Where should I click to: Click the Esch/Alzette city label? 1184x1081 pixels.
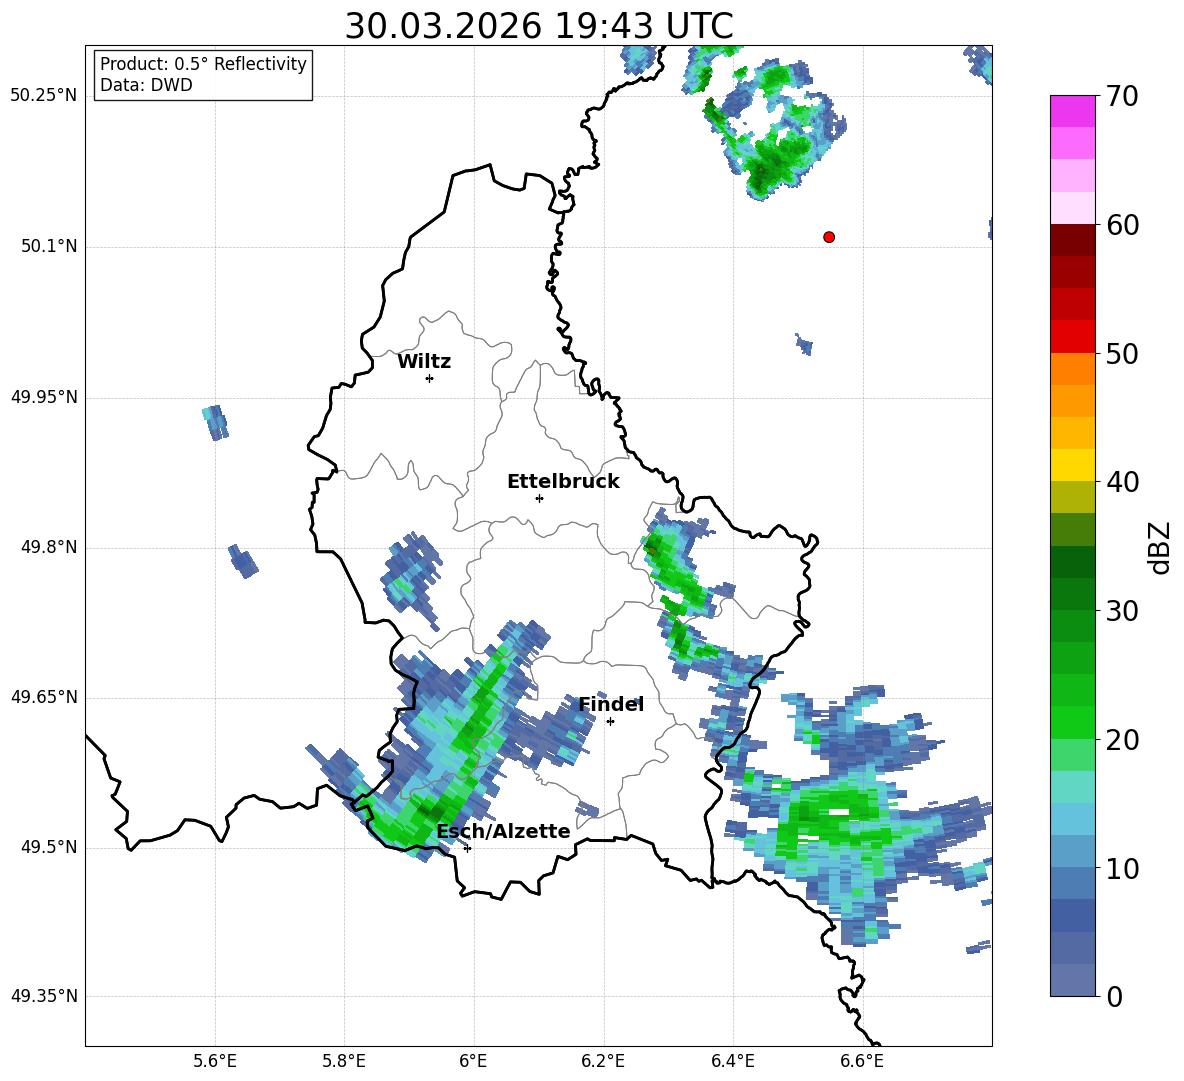click(x=503, y=832)
